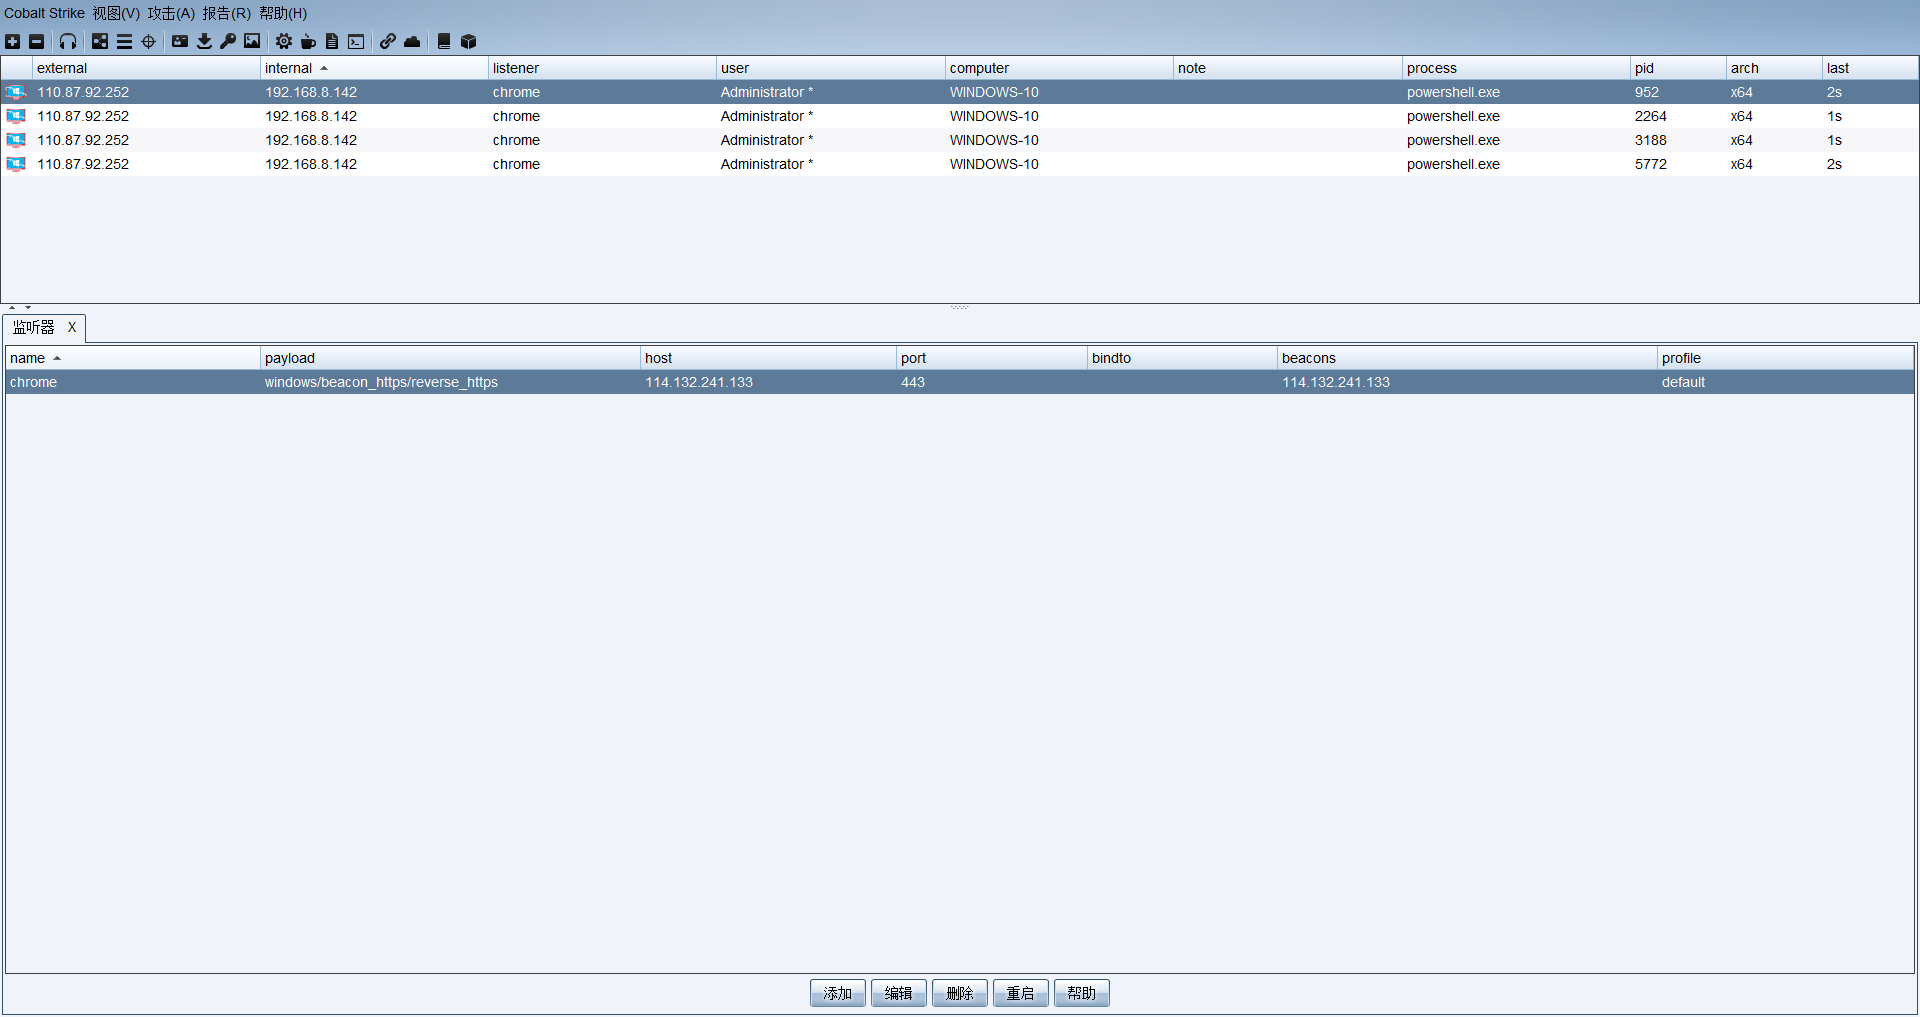Switch to target table crosshair icon
The image size is (1920, 1017).
[x=149, y=41]
